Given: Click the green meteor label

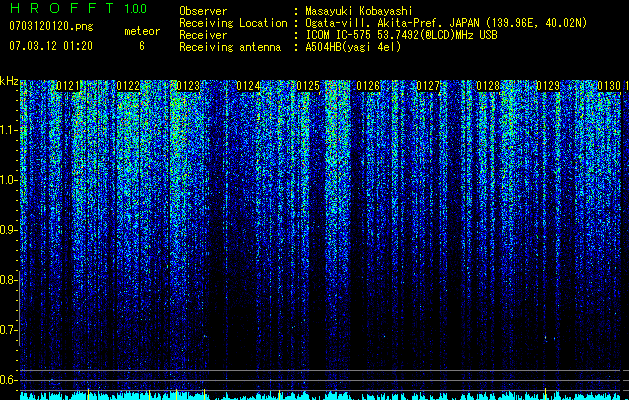Looking at the screenshot, I should (x=142, y=31).
